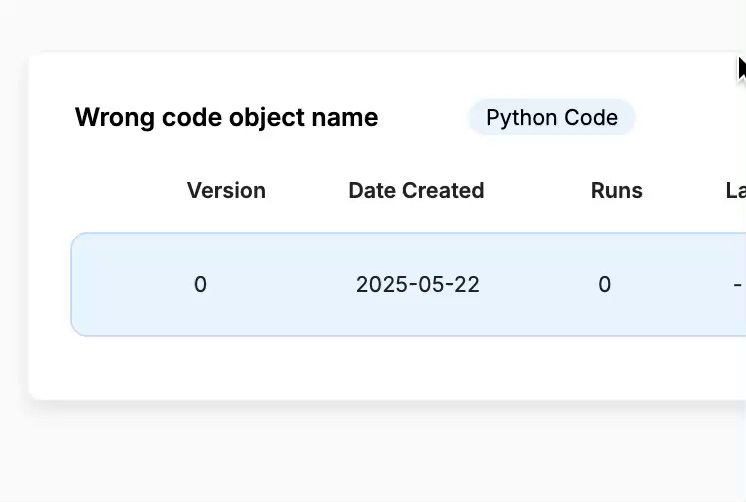Click row space between date and runs
746x502 pixels.
pos(540,285)
